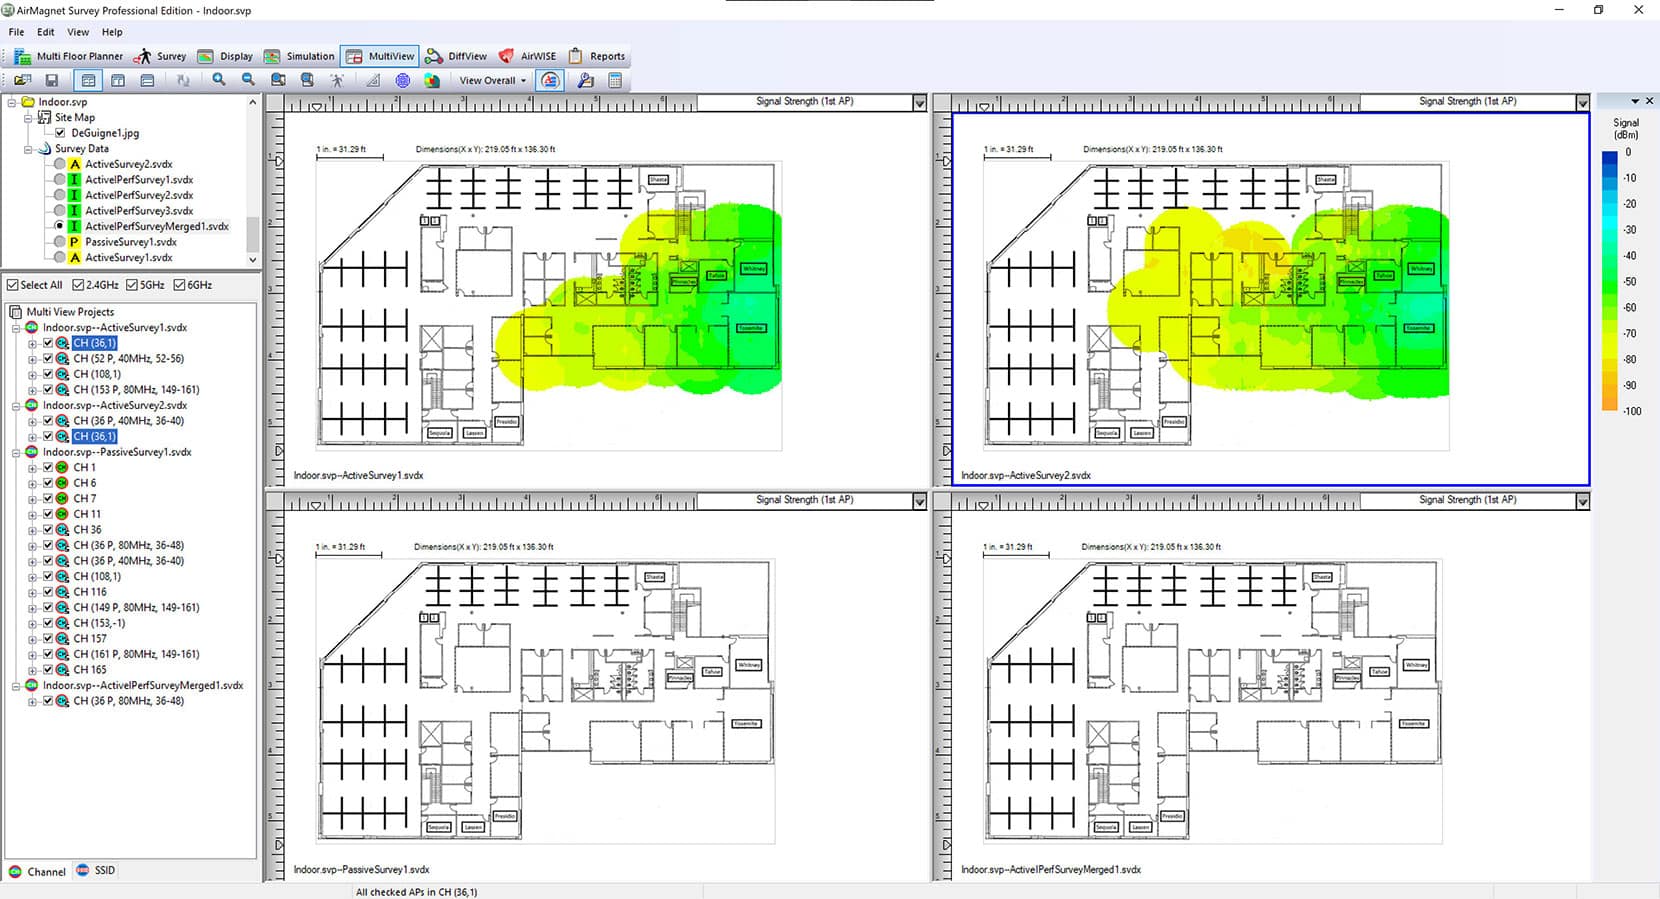Image resolution: width=1660 pixels, height=899 pixels.
Task: Click the Reports button
Action: click(x=597, y=56)
